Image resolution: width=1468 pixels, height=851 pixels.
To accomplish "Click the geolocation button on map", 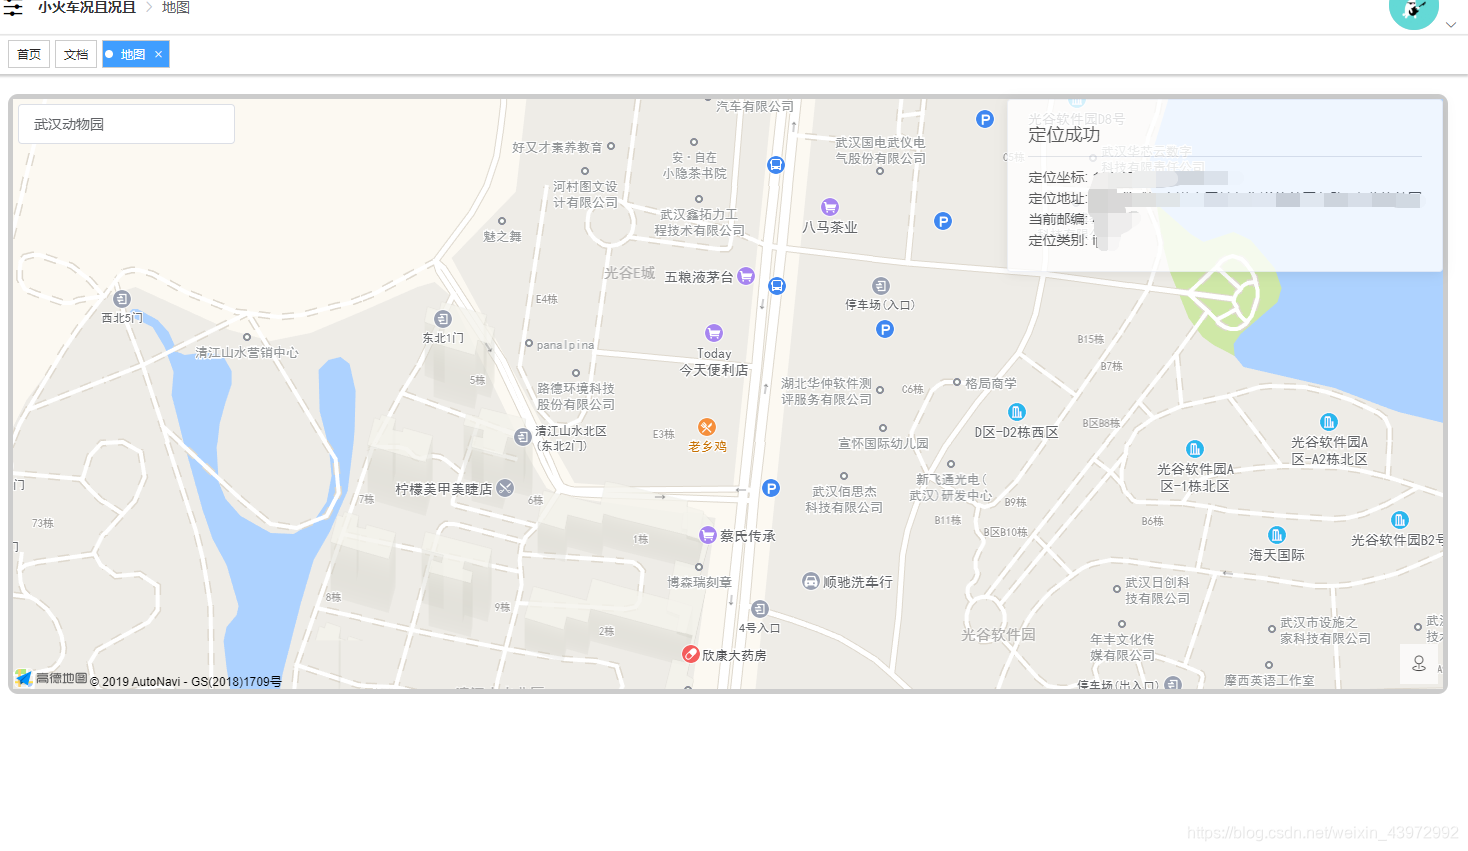I will (x=1418, y=664).
